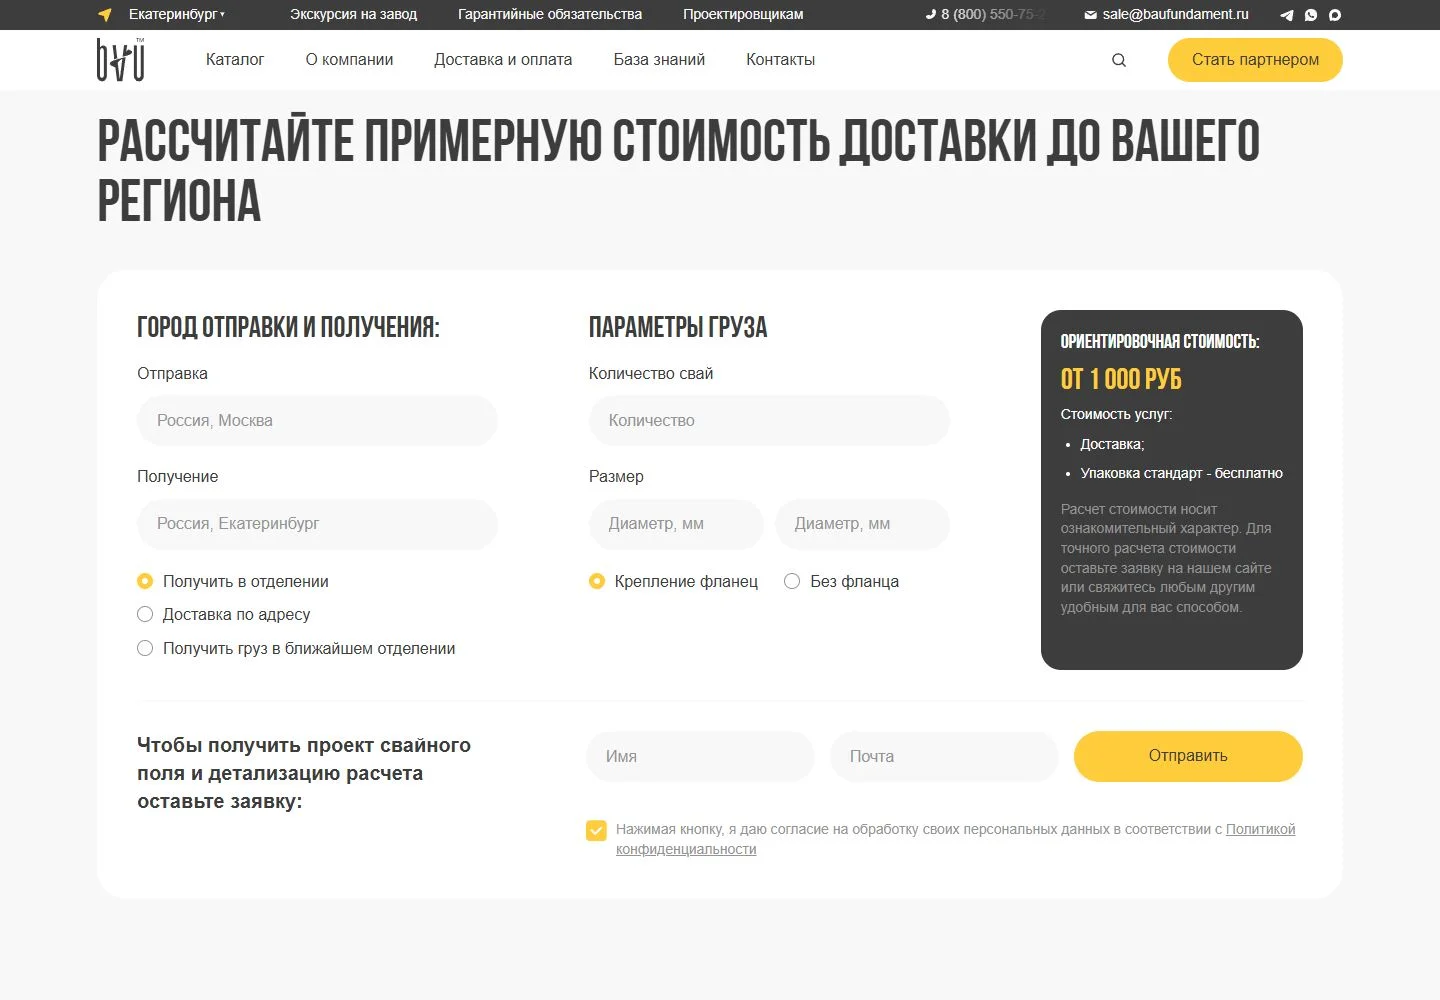Expand the Екатеринбург city selector
This screenshot has height=1000, width=1440.
tap(176, 14)
